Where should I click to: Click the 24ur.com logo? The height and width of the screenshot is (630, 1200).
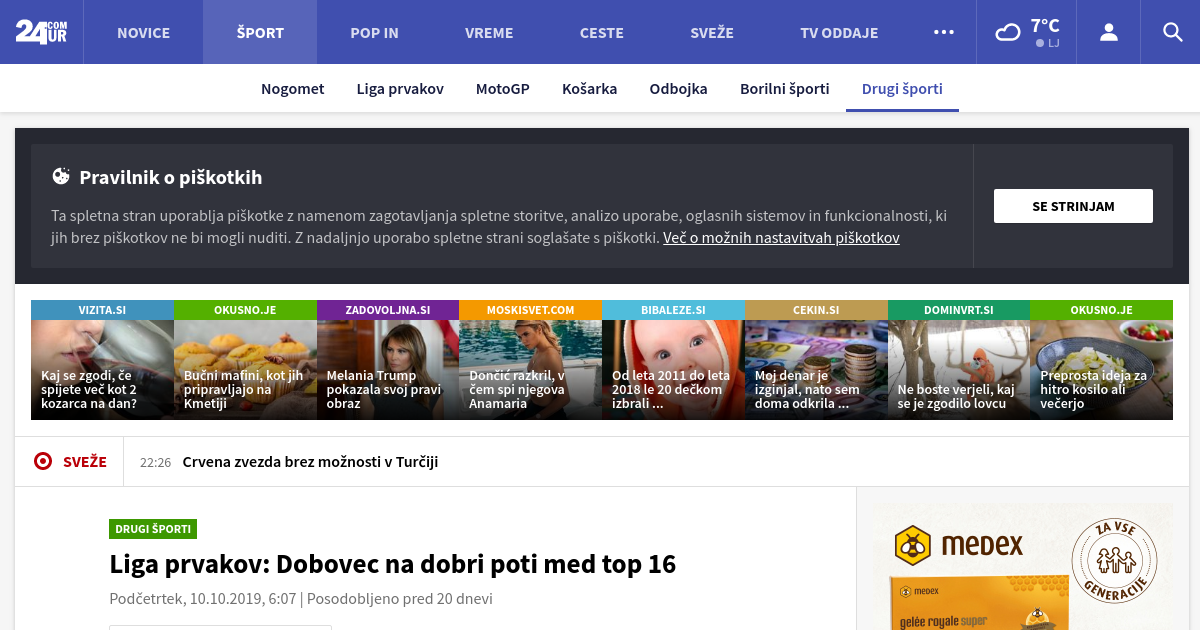click(x=41, y=32)
